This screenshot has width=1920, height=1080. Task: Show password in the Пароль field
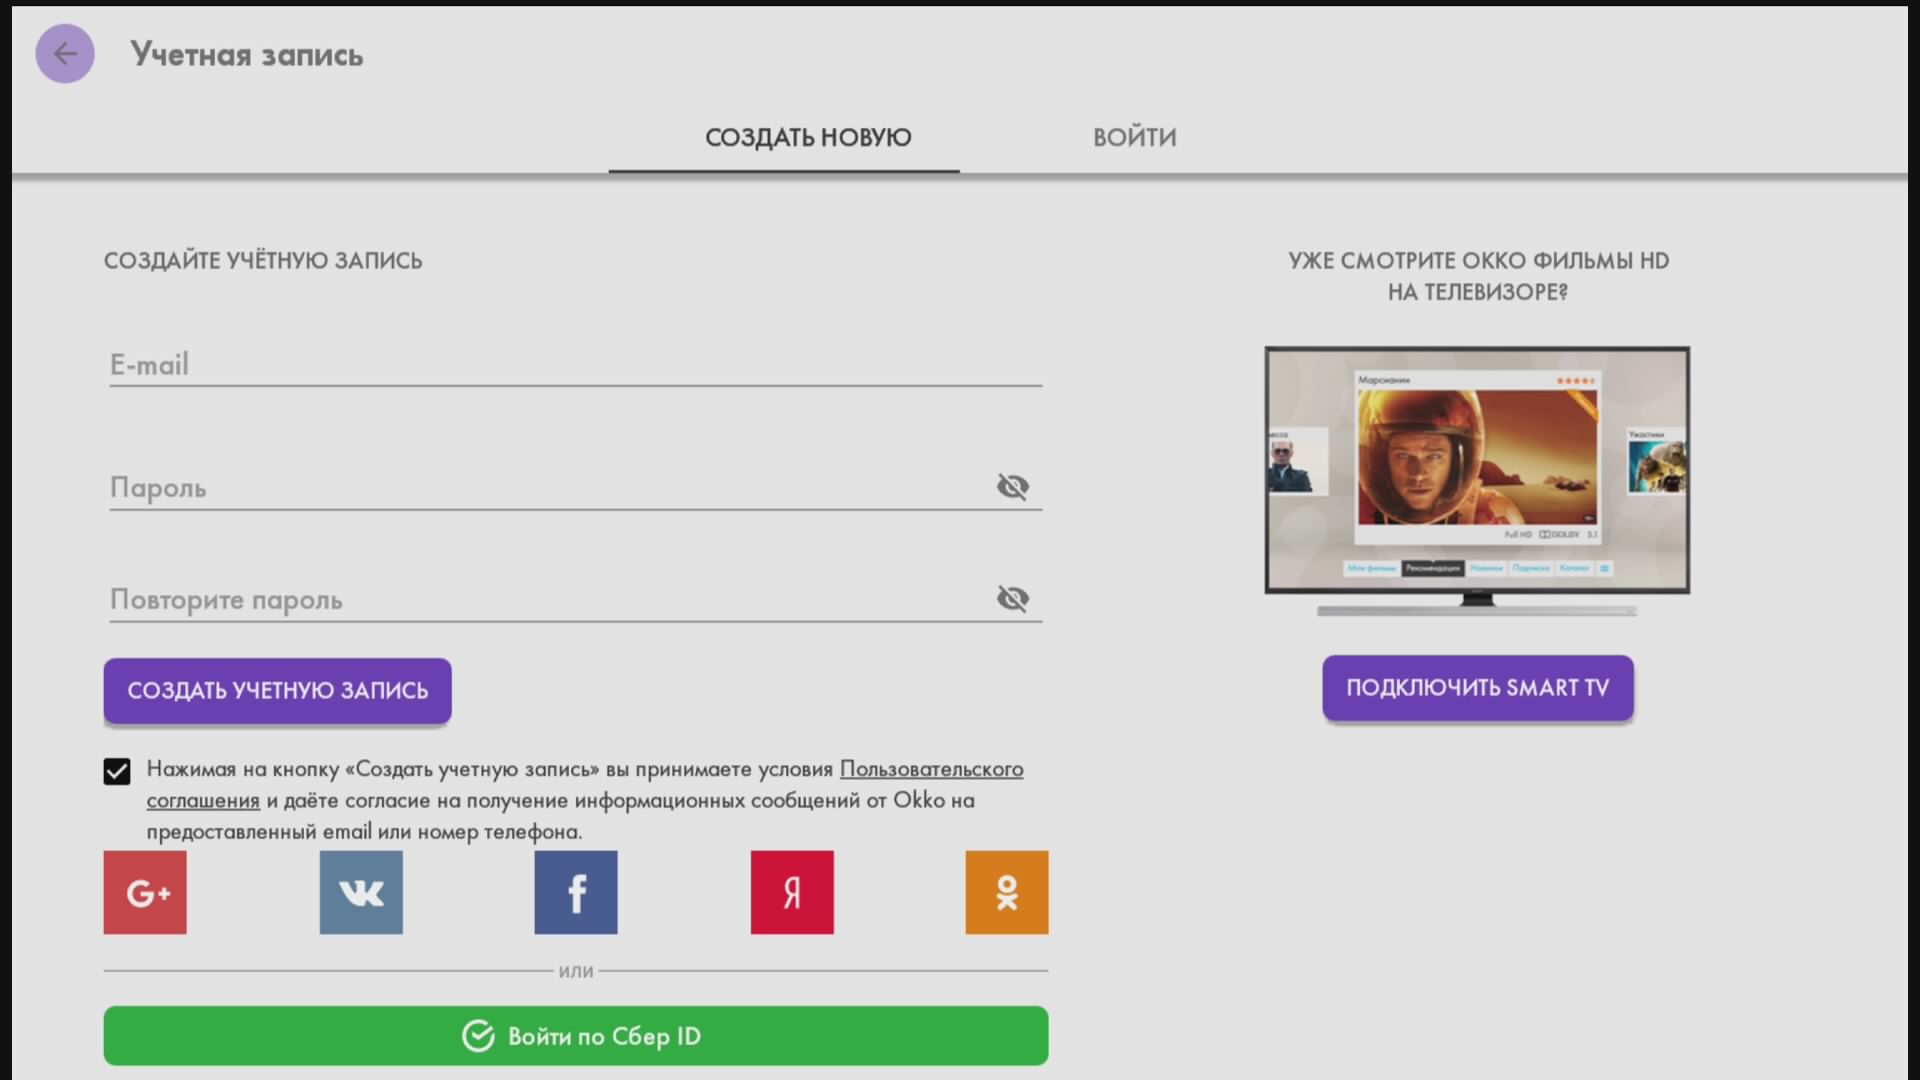point(1013,487)
